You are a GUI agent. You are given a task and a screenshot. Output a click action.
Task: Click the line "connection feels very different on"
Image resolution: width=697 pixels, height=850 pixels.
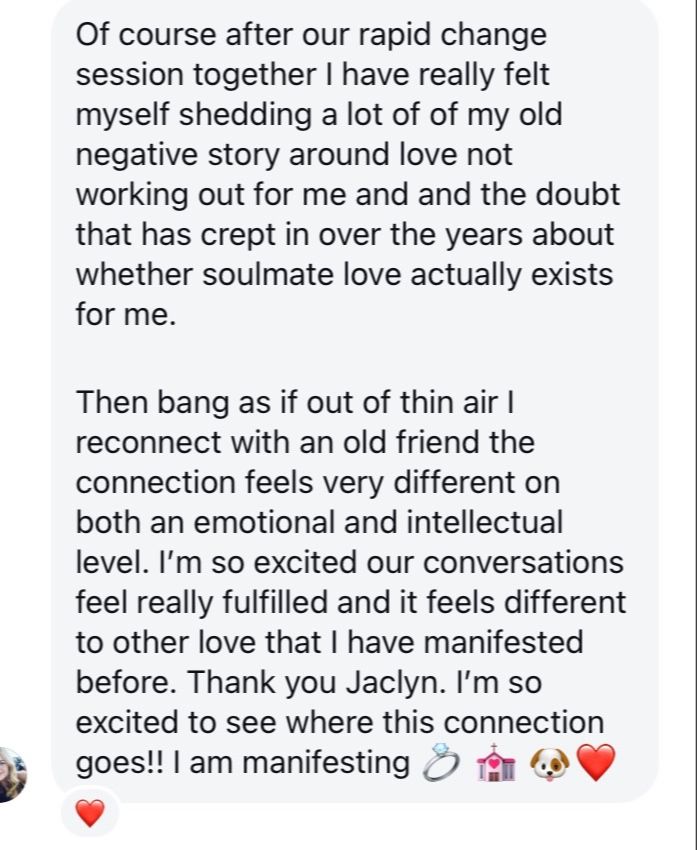click(x=317, y=481)
